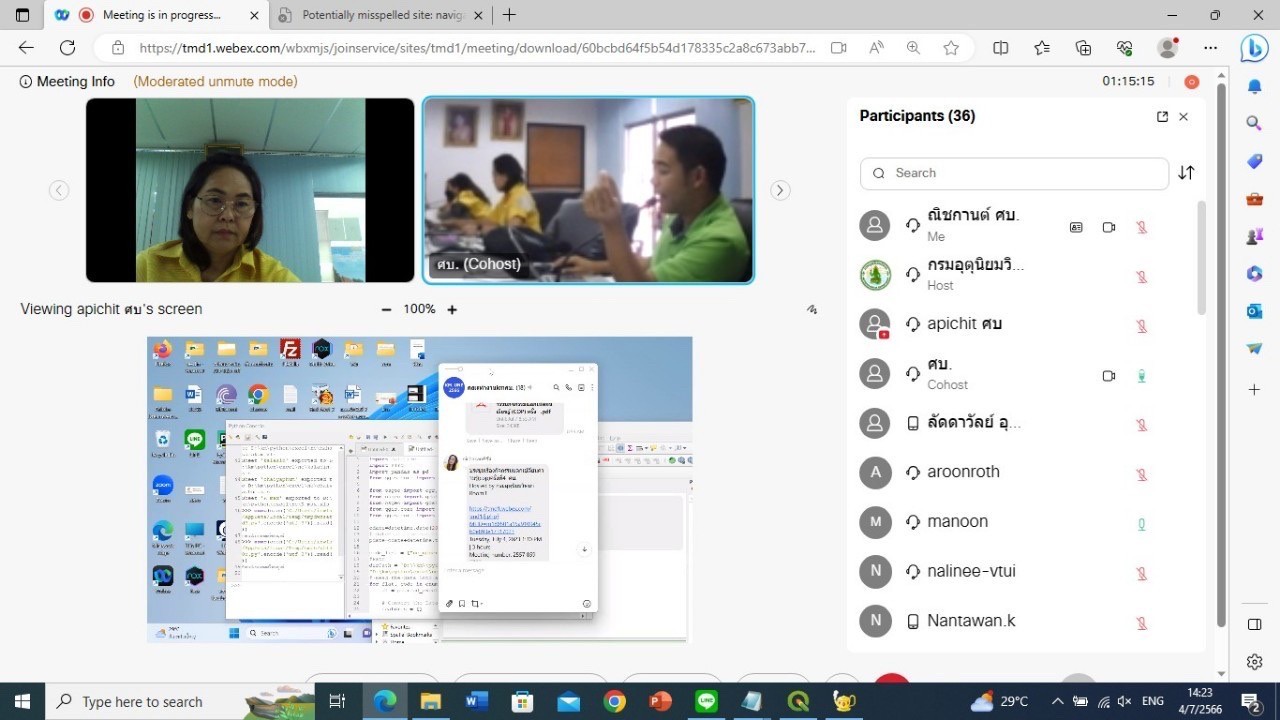Switch to the Potentially misspelled site tab
This screenshot has height=720, width=1280.
click(380, 15)
